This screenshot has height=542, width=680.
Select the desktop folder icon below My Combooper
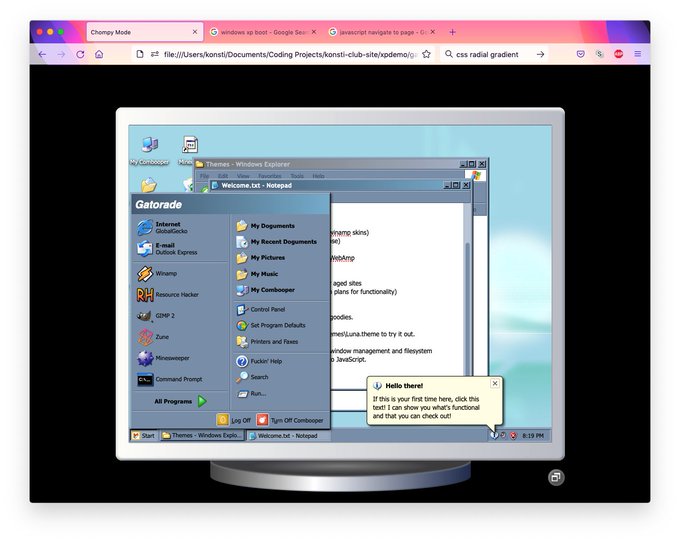(149, 185)
